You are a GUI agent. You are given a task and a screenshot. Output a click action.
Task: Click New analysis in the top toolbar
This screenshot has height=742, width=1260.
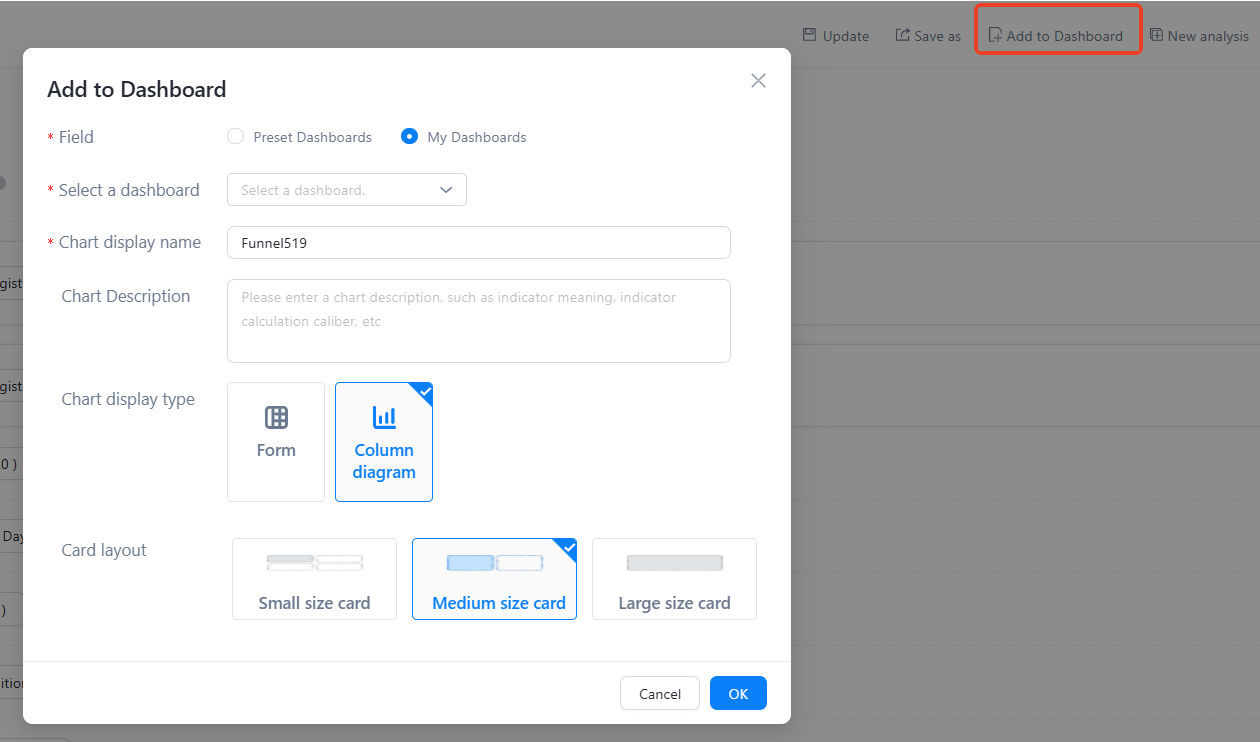coord(1199,36)
